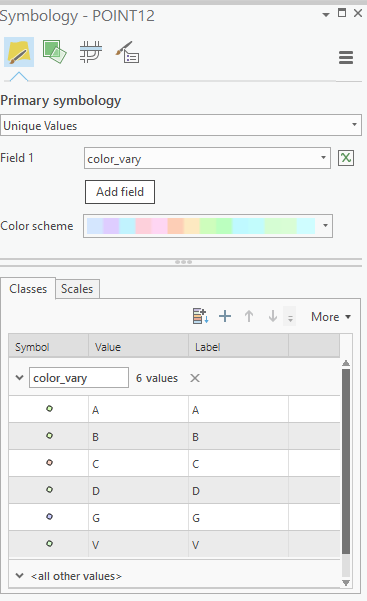Click the point symbol for value D

pyautogui.click(x=49, y=489)
